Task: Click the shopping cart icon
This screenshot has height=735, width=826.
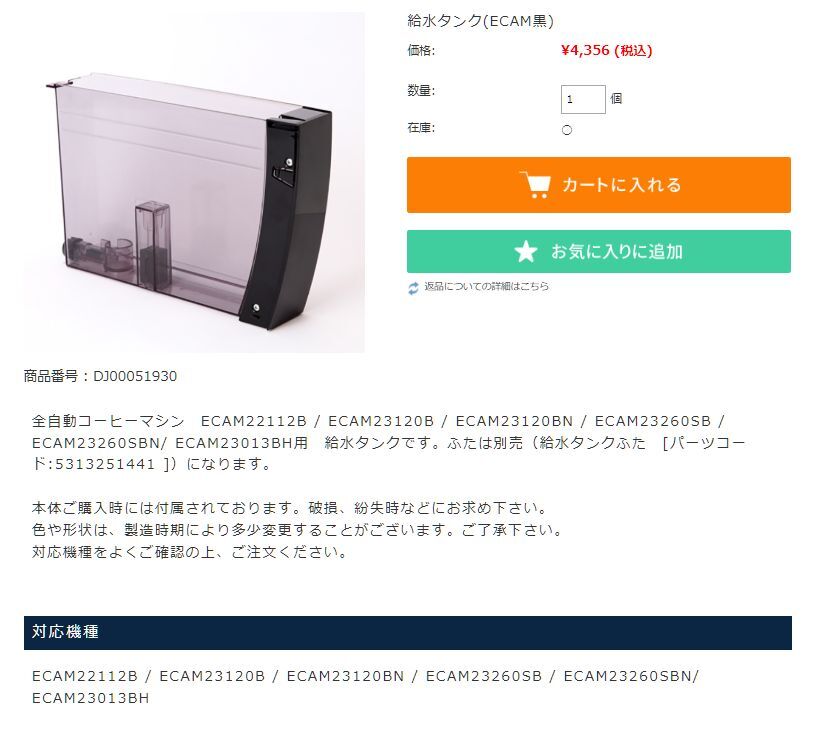Action: (535, 185)
